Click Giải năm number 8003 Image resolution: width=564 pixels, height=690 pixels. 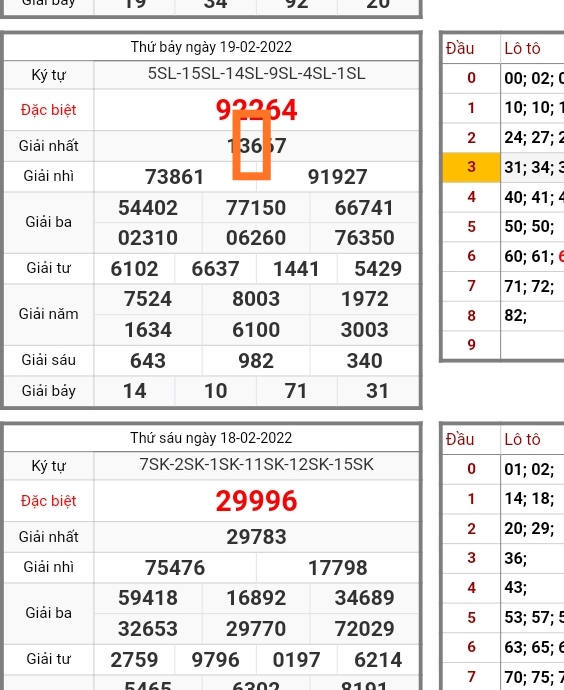(x=256, y=299)
